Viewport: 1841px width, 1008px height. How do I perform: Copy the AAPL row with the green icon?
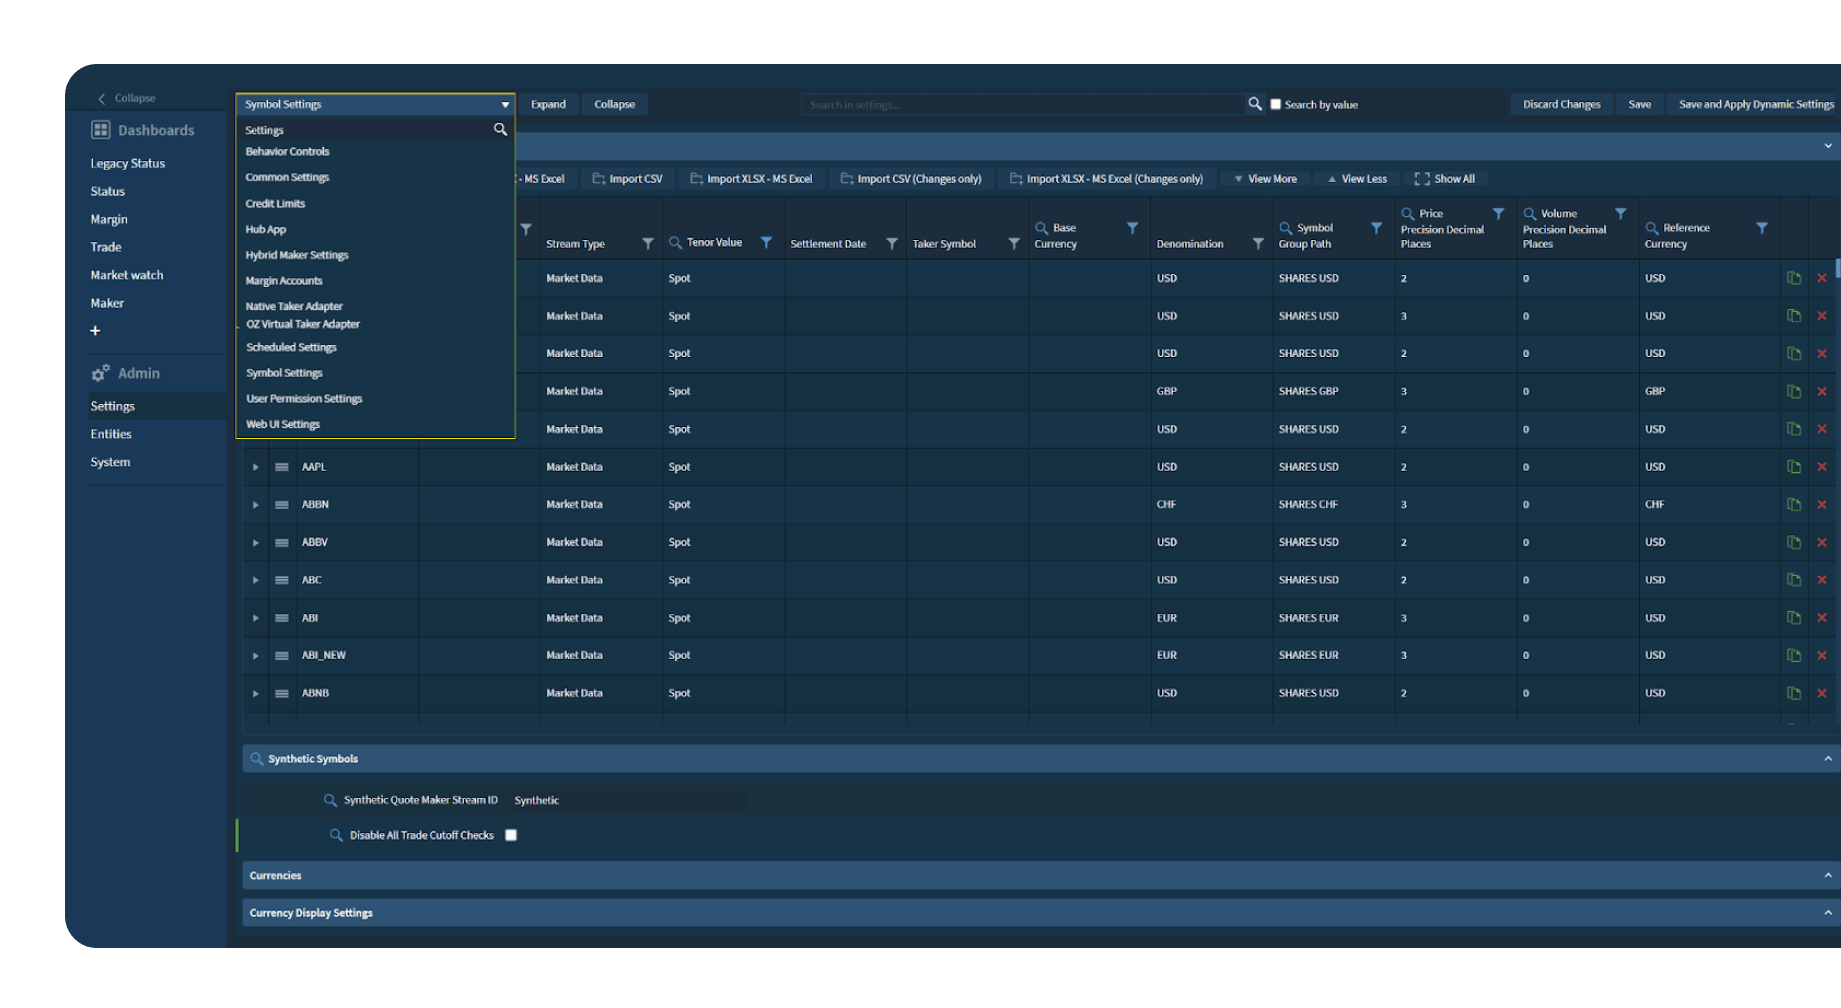point(1794,467)
